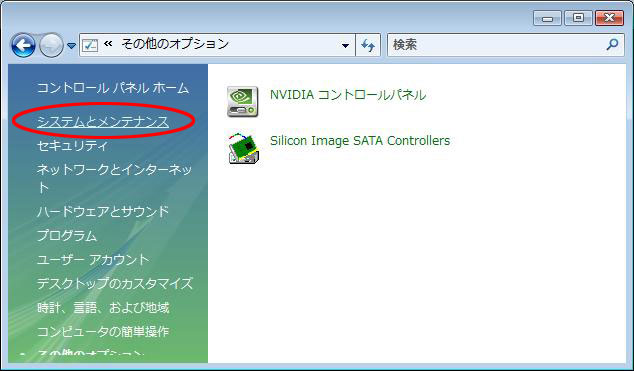Open プログラム category link
The image size is (634, 371).
[67, 236]
